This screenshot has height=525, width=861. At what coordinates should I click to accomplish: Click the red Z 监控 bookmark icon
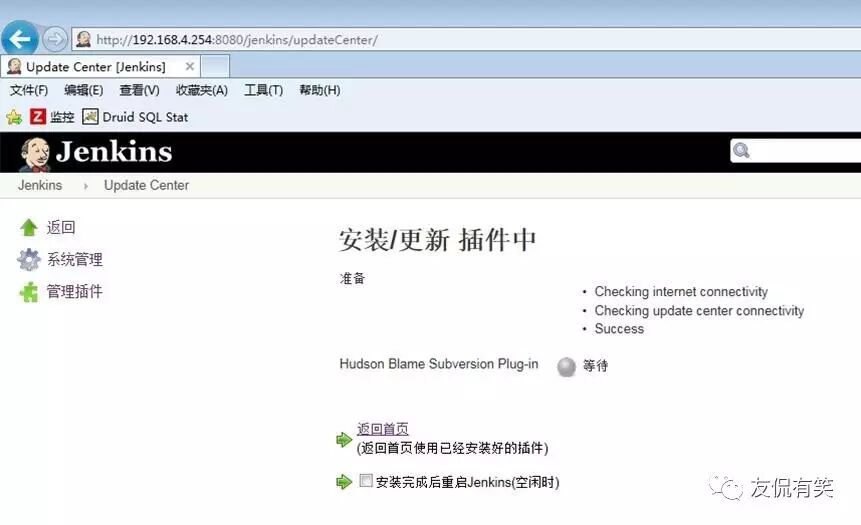[38, 116]
